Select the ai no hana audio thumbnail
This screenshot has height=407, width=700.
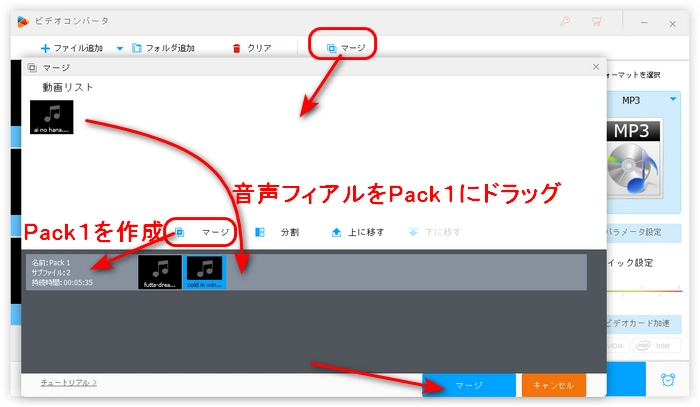(x=51, y=117)
